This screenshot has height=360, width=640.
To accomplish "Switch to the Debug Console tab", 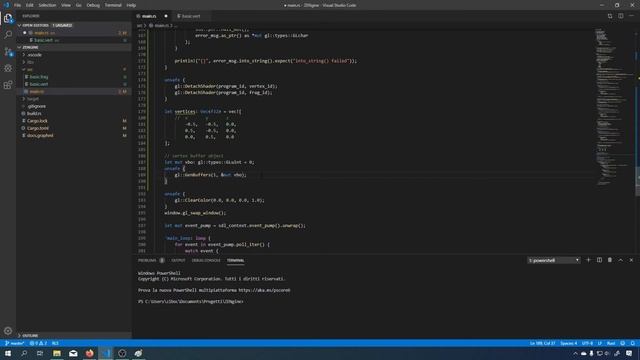I will (206, 260).
